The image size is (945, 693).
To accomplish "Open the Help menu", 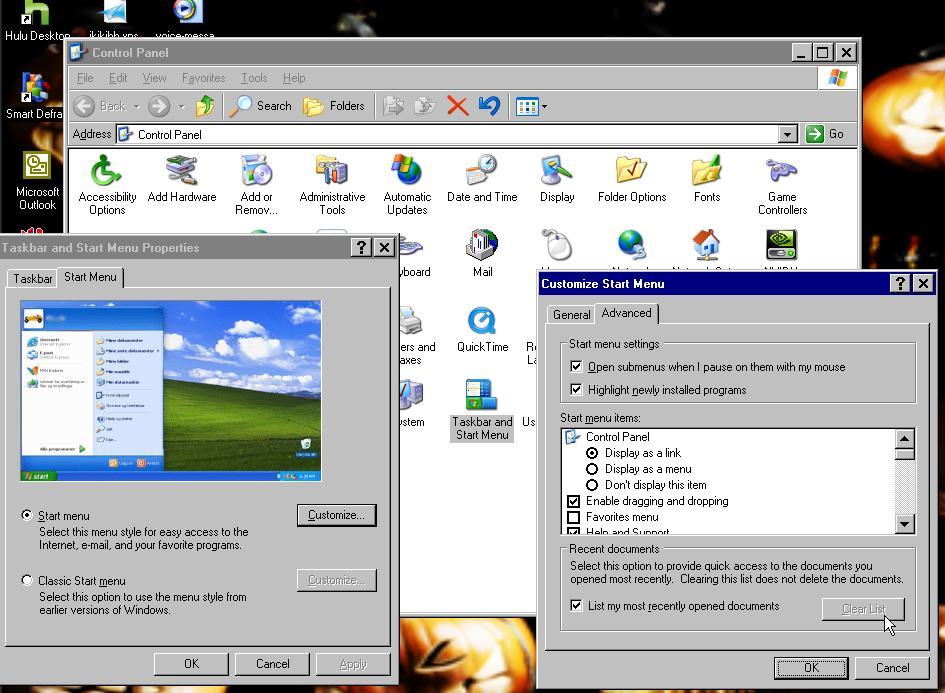I will click(294, 78).
